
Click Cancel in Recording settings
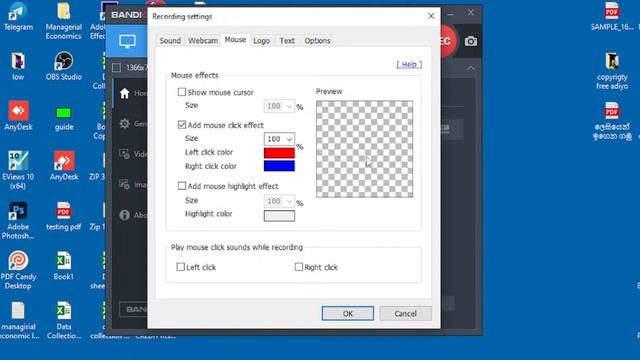pyautogui.click(x=405, y=313)
